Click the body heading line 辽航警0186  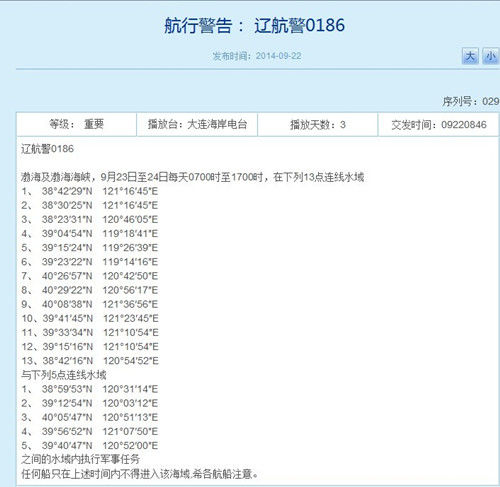tap(47, 149)
